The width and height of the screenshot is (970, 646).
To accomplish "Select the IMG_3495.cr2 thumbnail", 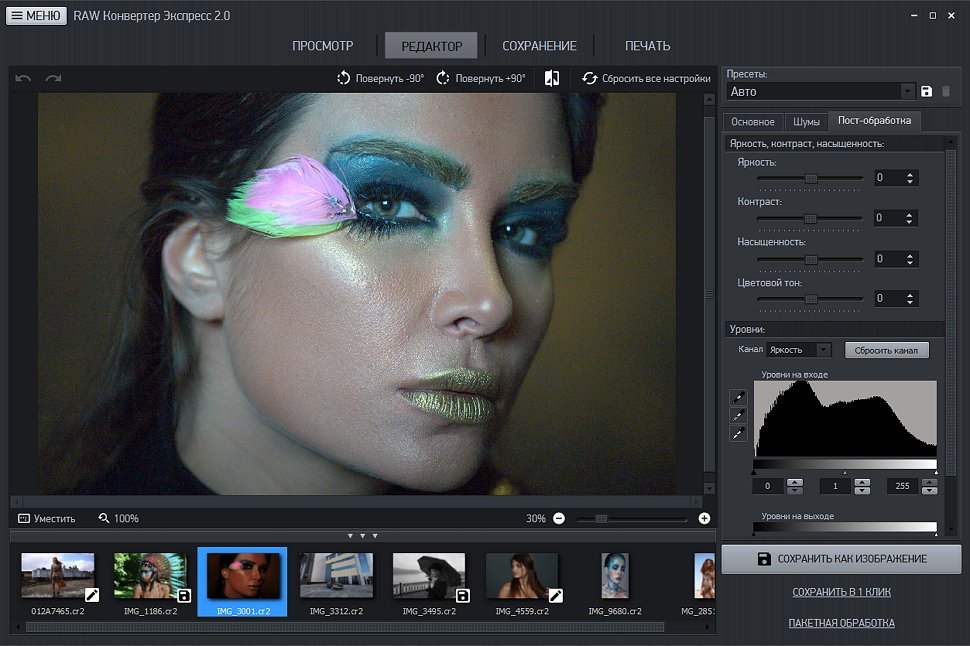I will point(429,583).
